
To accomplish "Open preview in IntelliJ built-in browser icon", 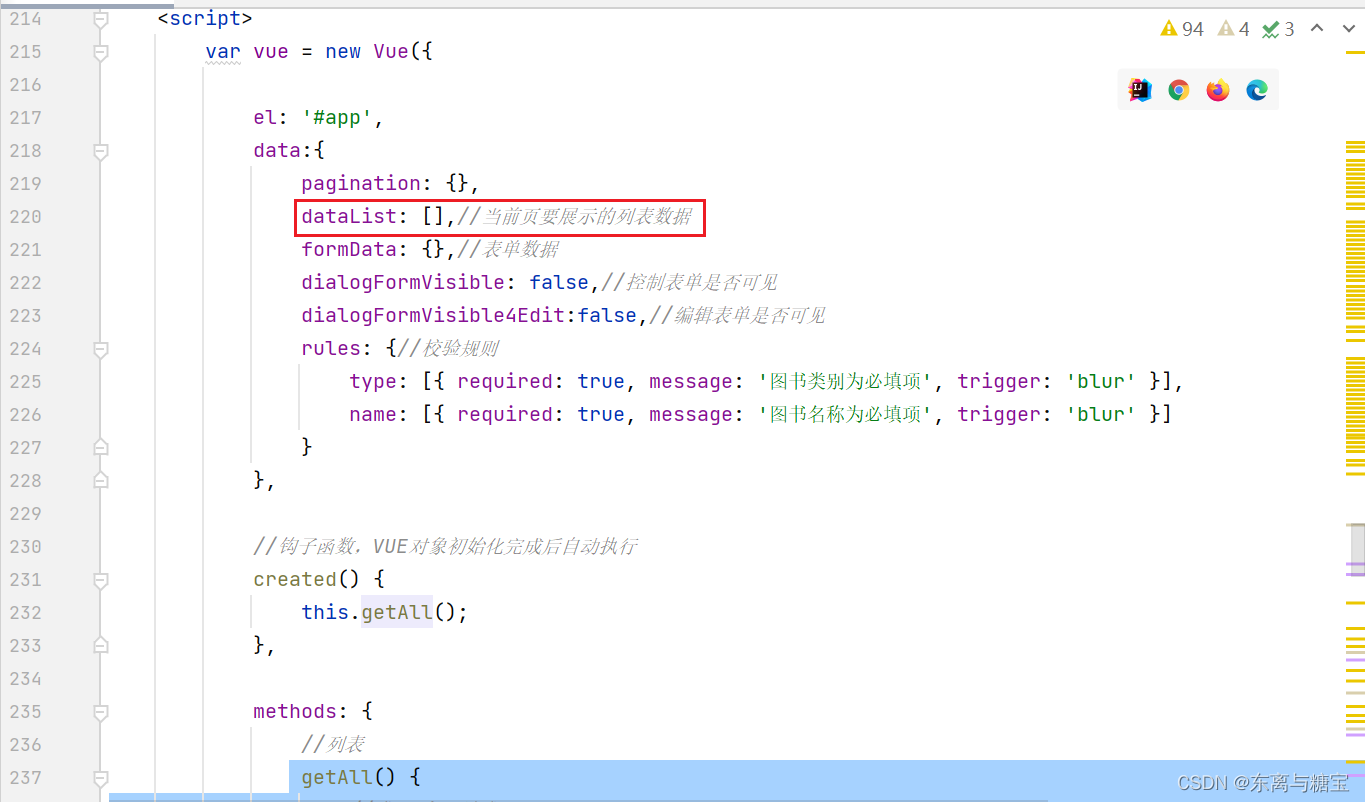I will point(1140,90).
